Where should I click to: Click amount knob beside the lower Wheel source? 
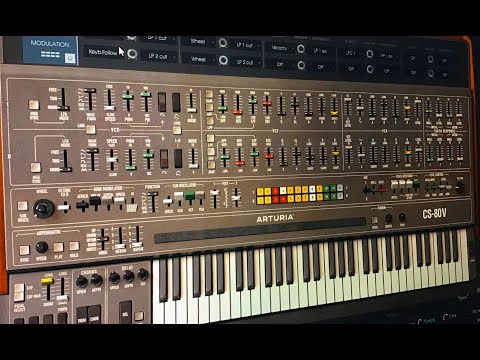[223, 60]
